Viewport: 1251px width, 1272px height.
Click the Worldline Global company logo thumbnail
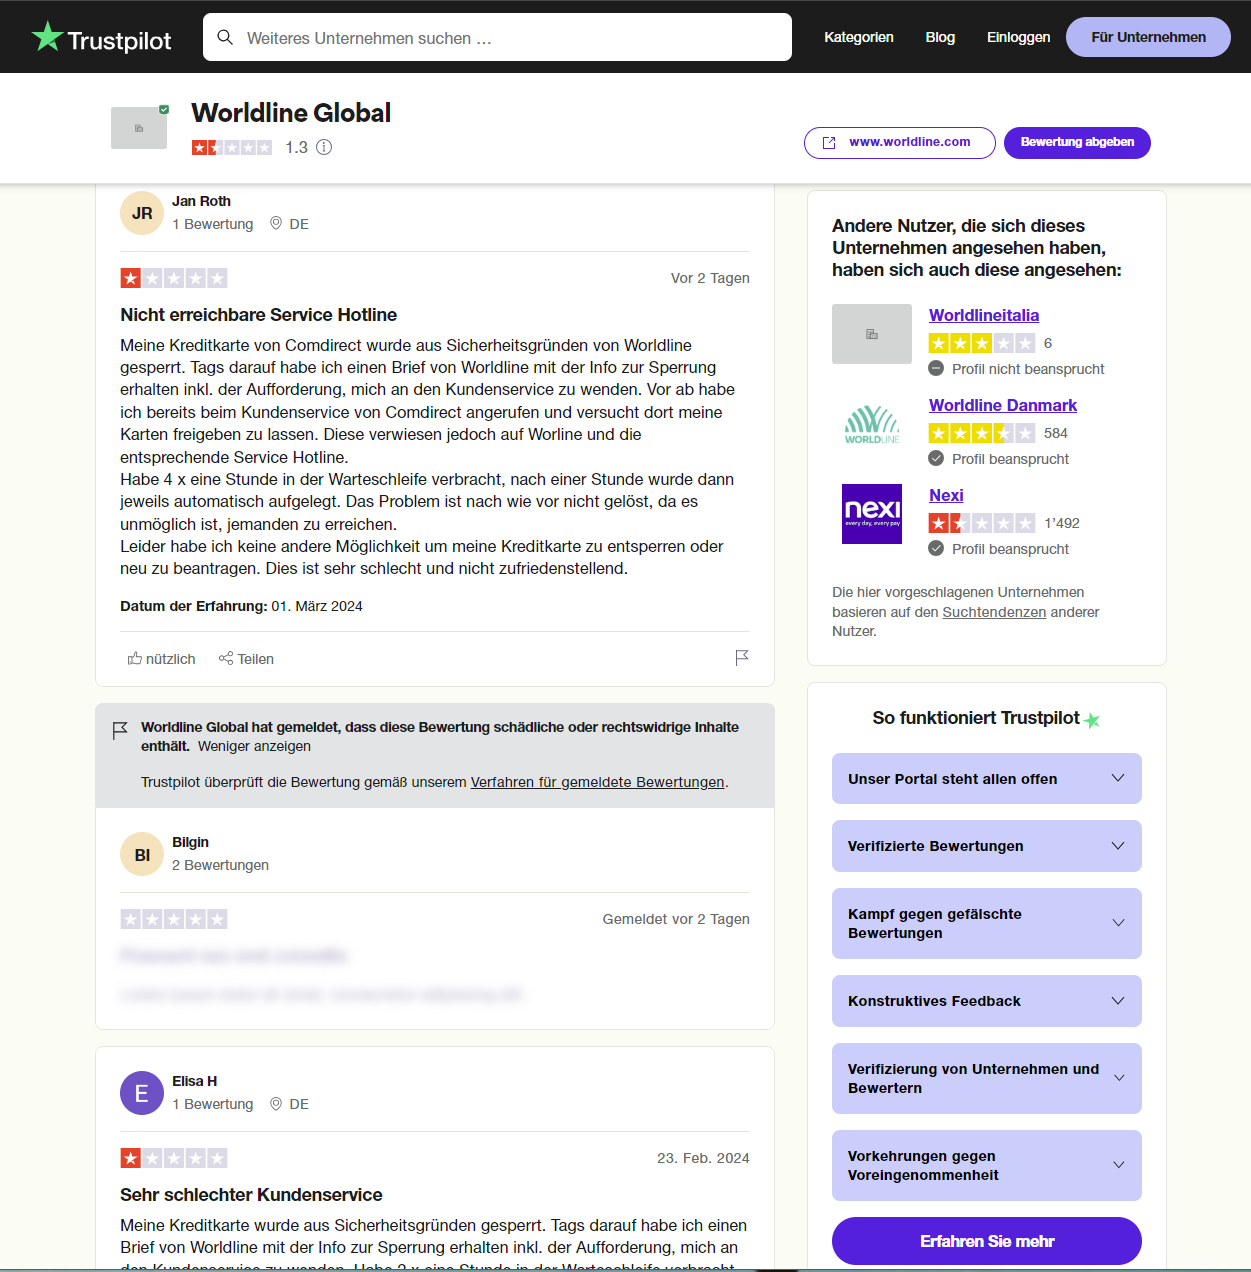pyautogui.click(x=139, y=128)
